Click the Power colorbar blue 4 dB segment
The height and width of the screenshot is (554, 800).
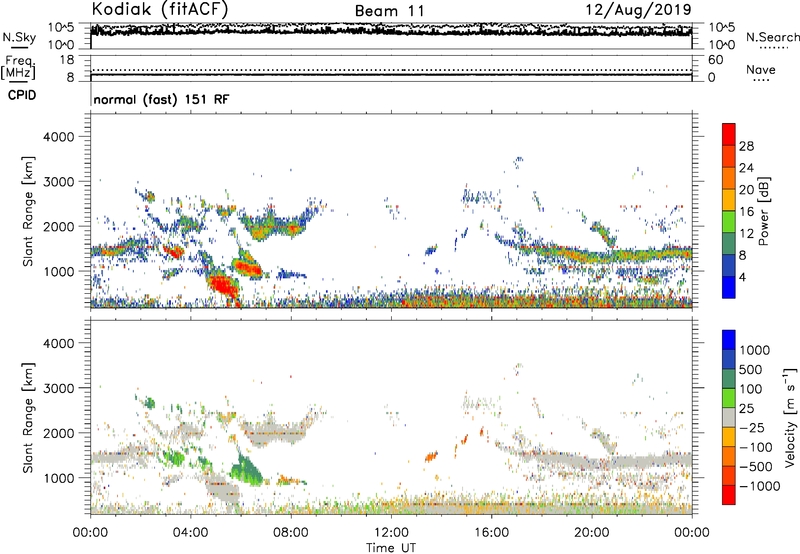click(729, 287)
